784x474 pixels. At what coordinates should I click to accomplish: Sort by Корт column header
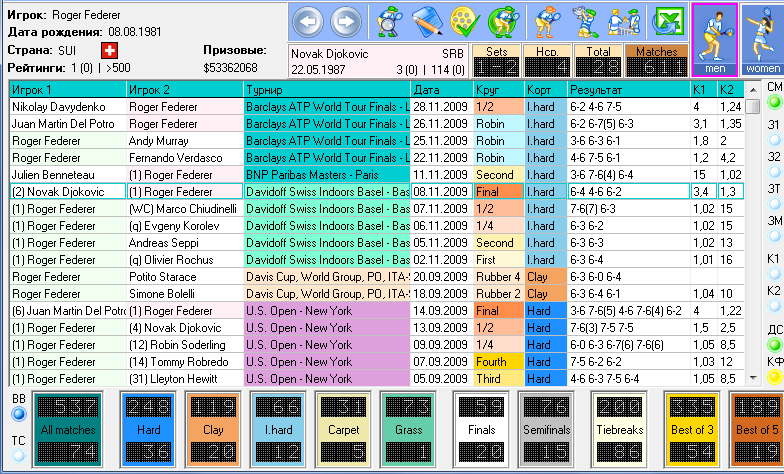point(546,90)
